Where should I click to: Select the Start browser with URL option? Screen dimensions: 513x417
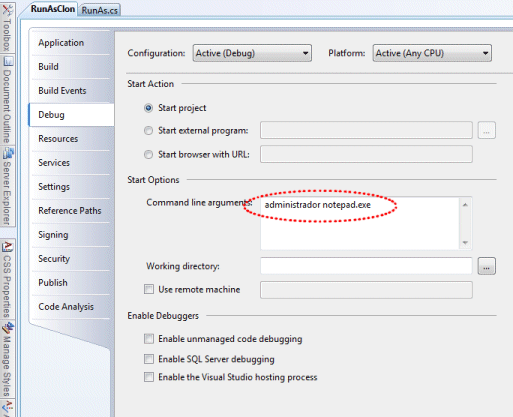(x=148, y=155)
